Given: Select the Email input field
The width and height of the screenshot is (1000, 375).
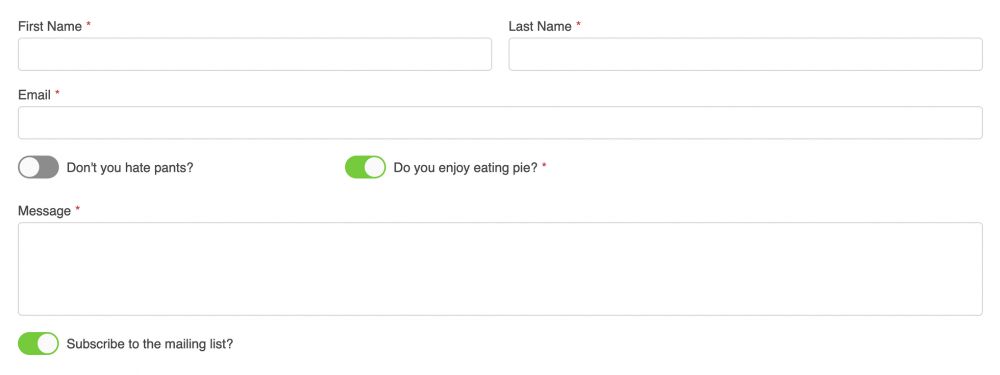Looking at the screenshot, I should 500,122.
